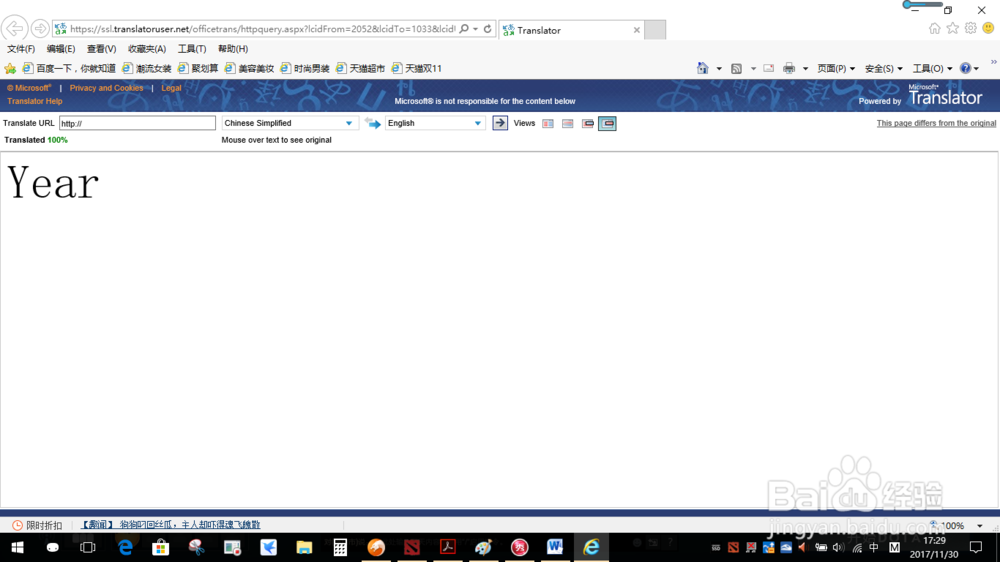Image resolution: width=1000 pixels, height=562 pixels.
Task: Open Chinese Simplified source language dropdown
Action: point(288,123)
